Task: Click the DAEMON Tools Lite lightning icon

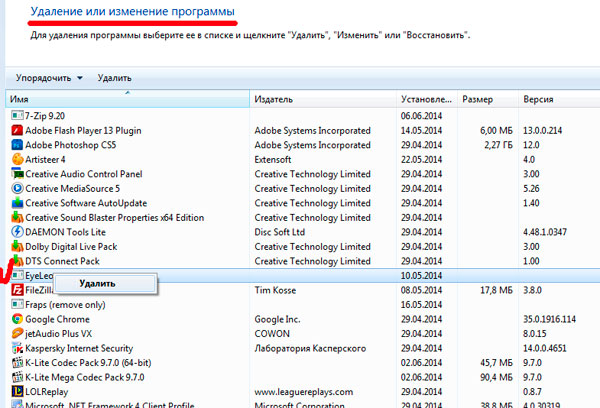Action: 17,232
